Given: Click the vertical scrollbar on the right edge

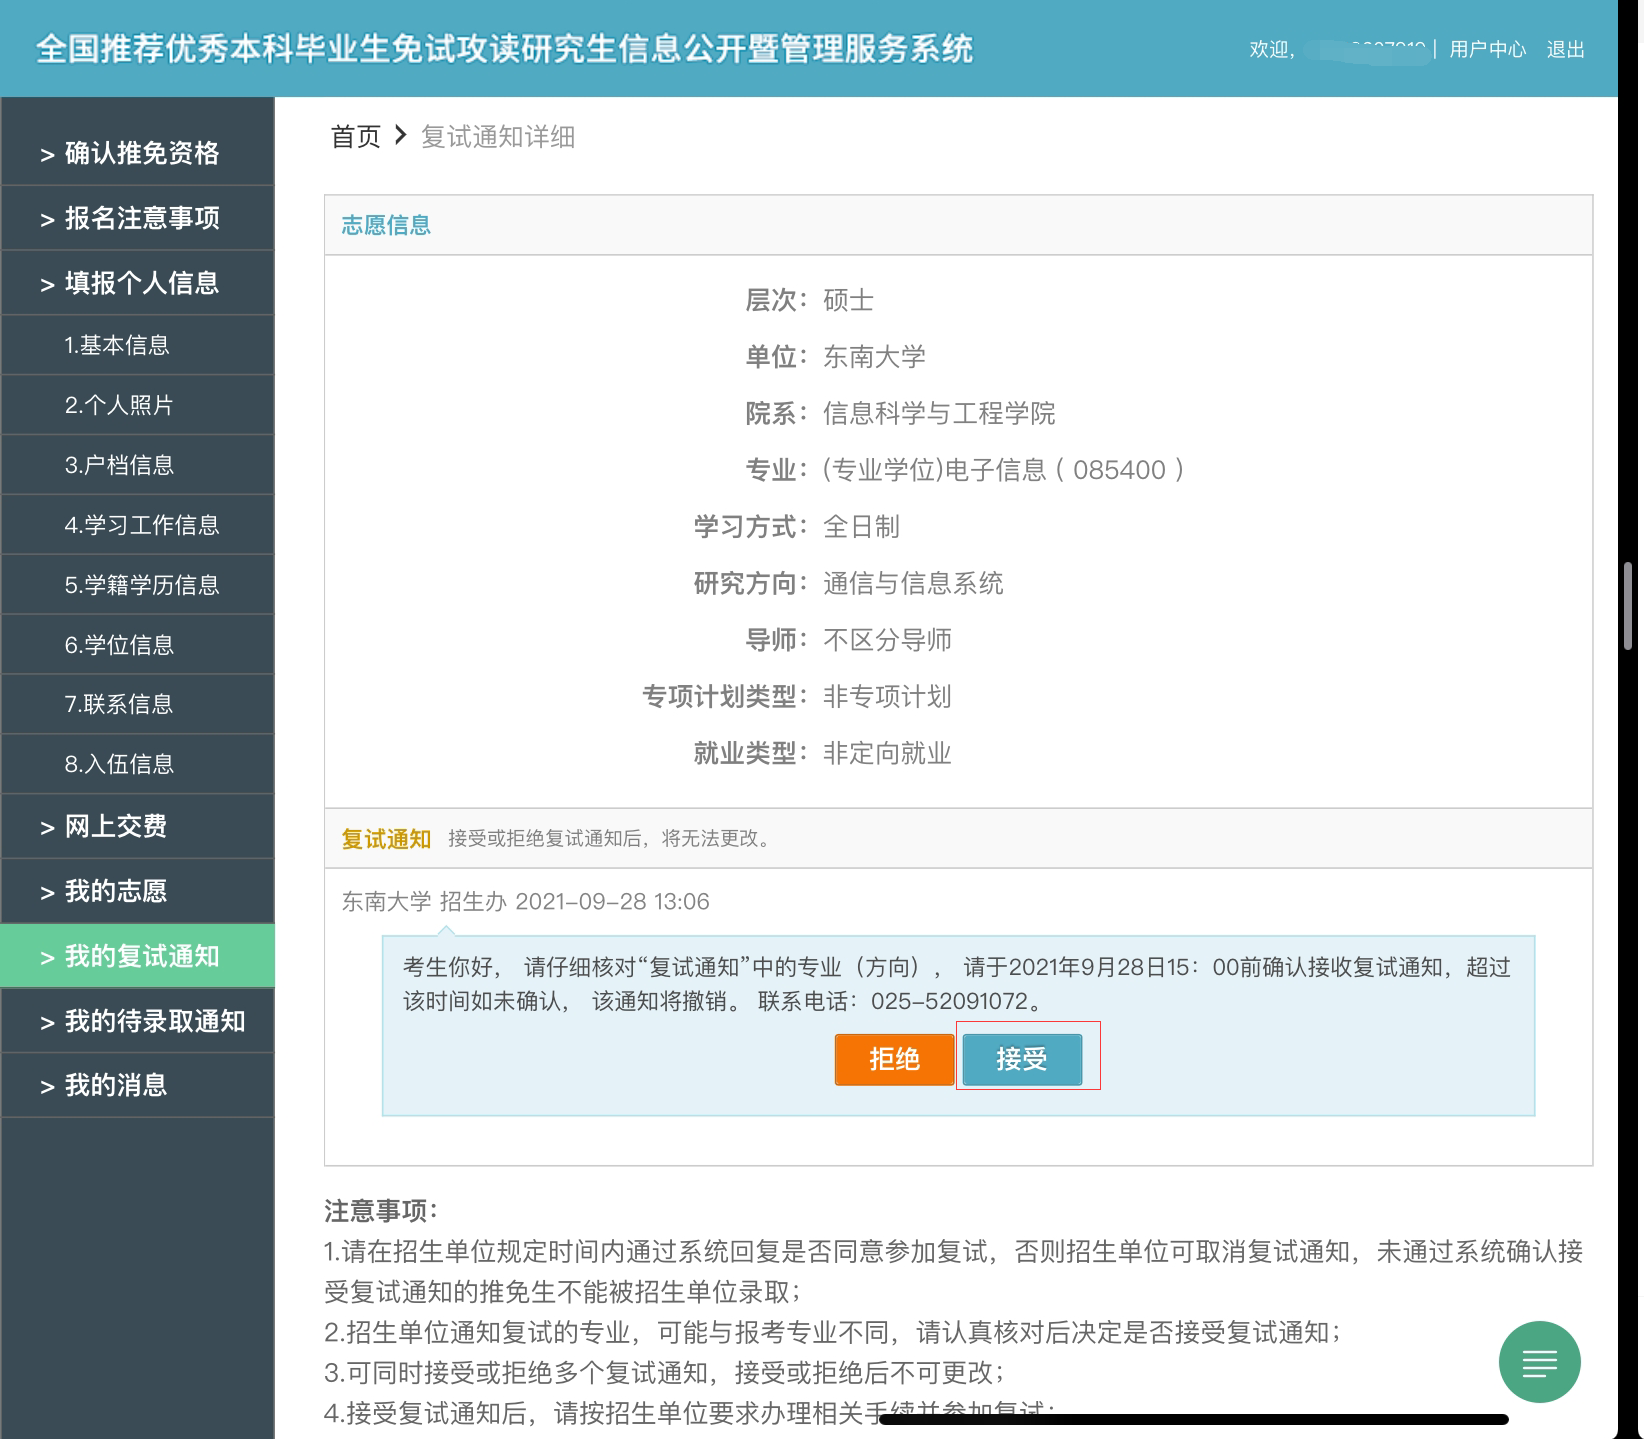Looking at the screenshot, I should pyautogui.click(x=1628, y=606).
